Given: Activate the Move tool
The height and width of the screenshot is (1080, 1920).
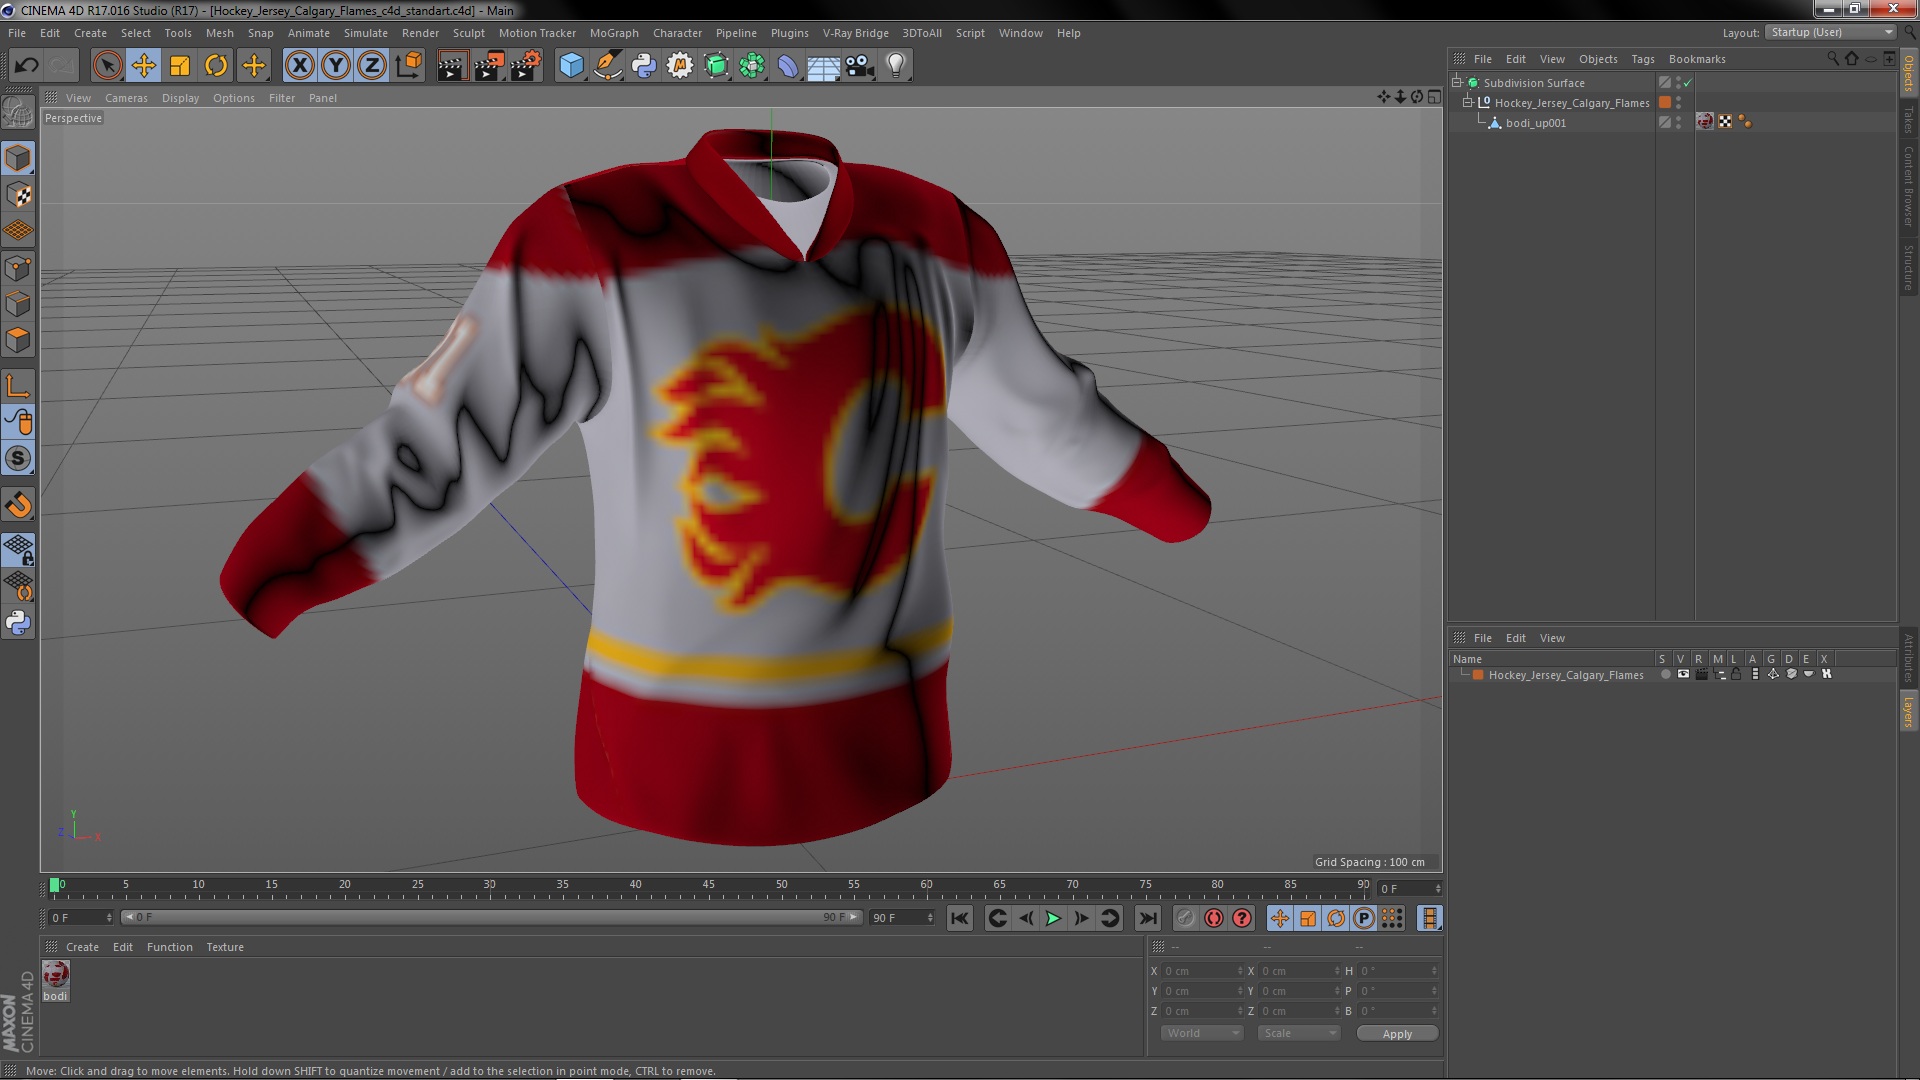Looking at the screenshot, I should (143, 66).
